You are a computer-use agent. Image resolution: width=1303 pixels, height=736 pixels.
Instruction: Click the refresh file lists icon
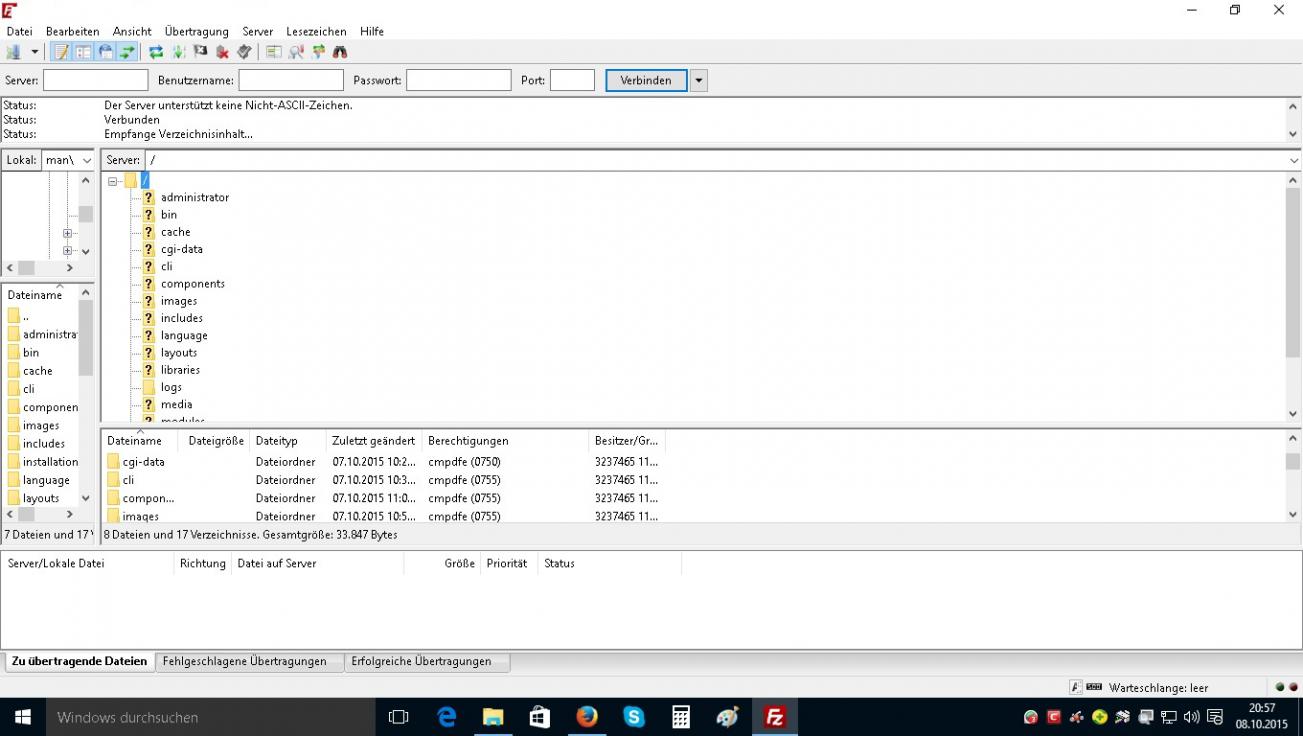[x=156, y=52]
